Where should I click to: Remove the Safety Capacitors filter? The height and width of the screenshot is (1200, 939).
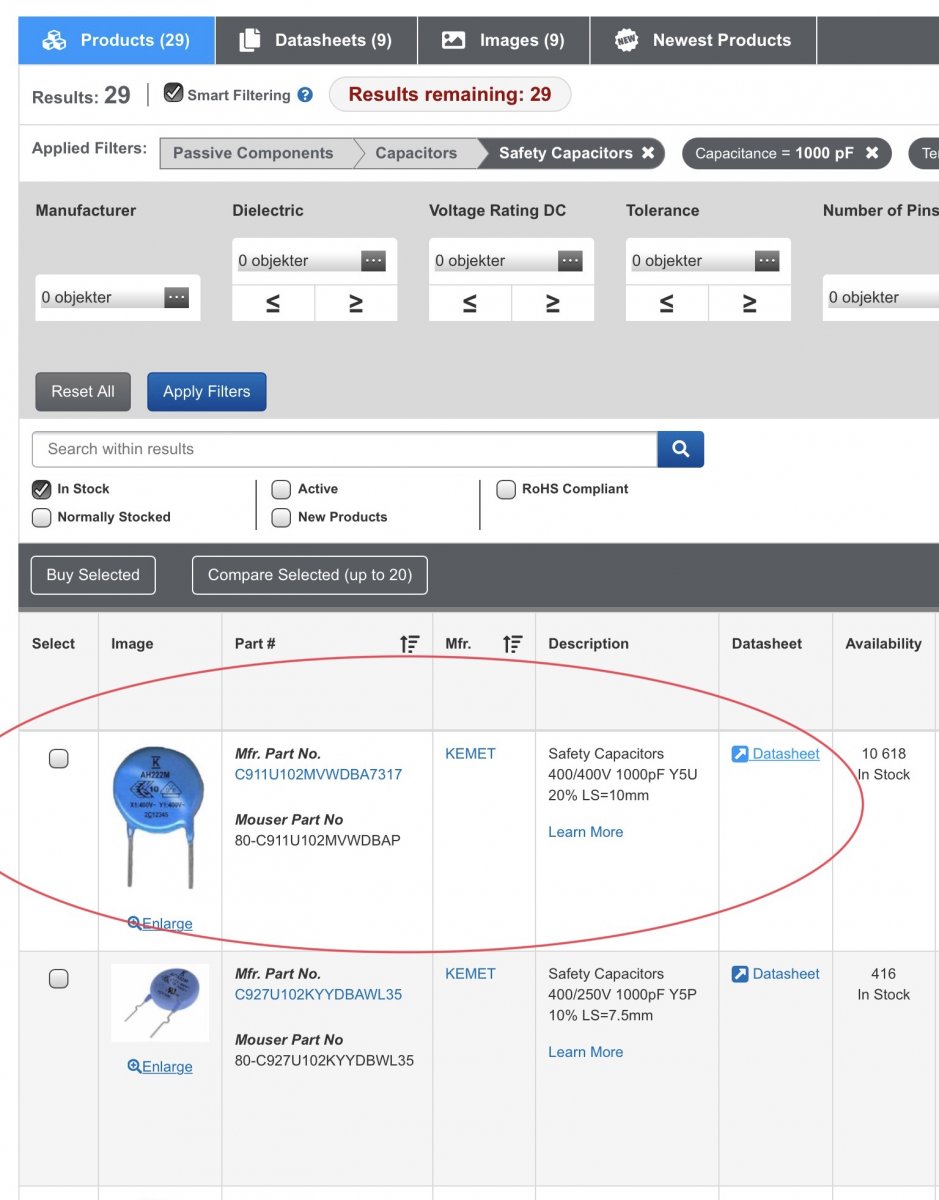pyautogui.click(x=648, y=153)
